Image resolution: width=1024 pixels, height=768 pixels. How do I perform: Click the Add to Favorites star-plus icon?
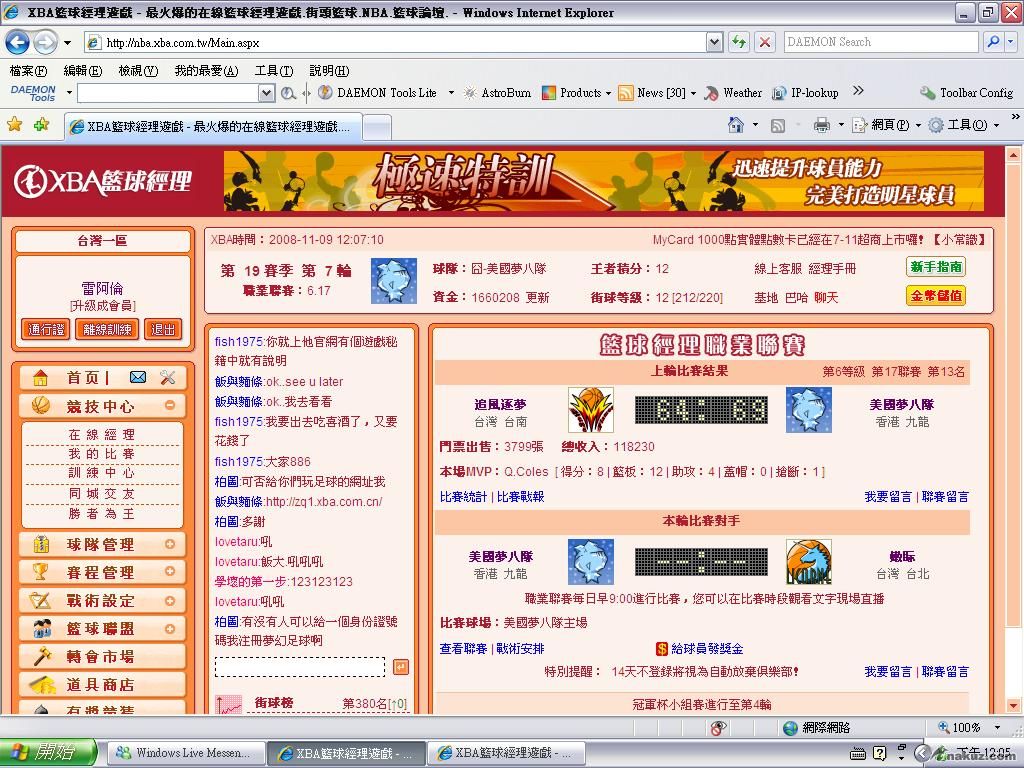click(41, 124)
